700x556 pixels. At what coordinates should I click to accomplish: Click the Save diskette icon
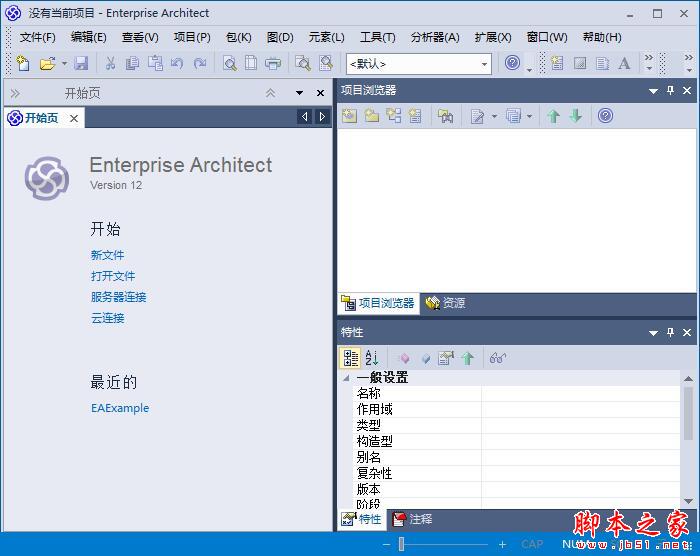click(x=81, y=63)
